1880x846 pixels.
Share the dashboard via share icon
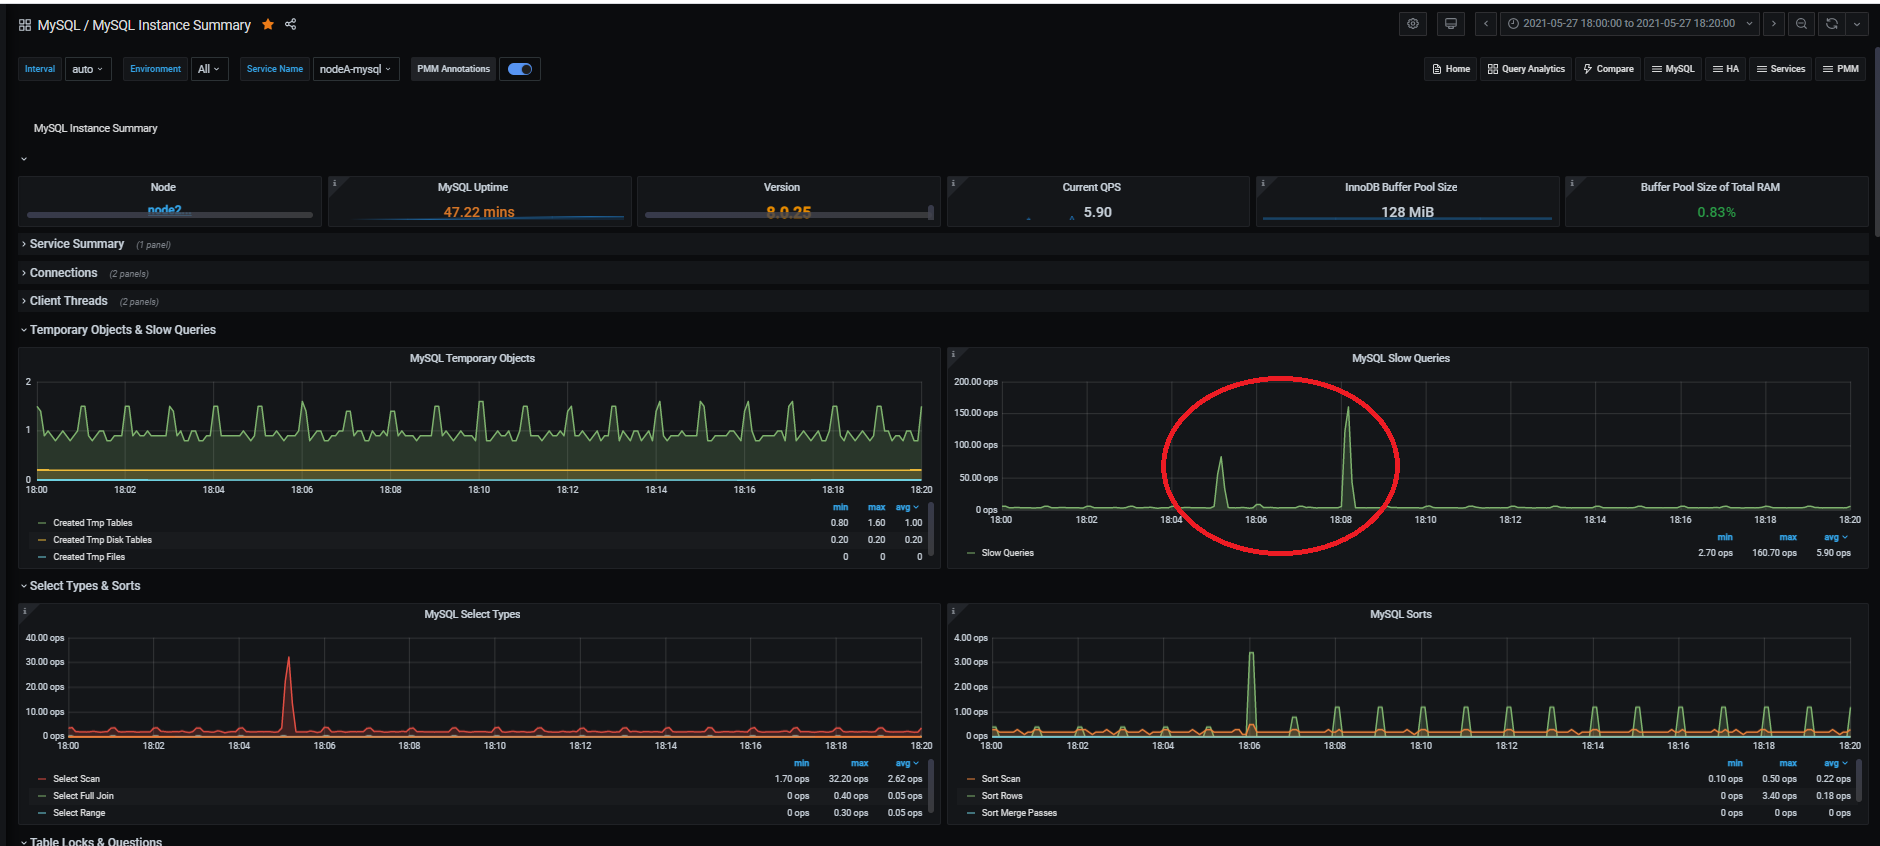click(x=291, y=24)
